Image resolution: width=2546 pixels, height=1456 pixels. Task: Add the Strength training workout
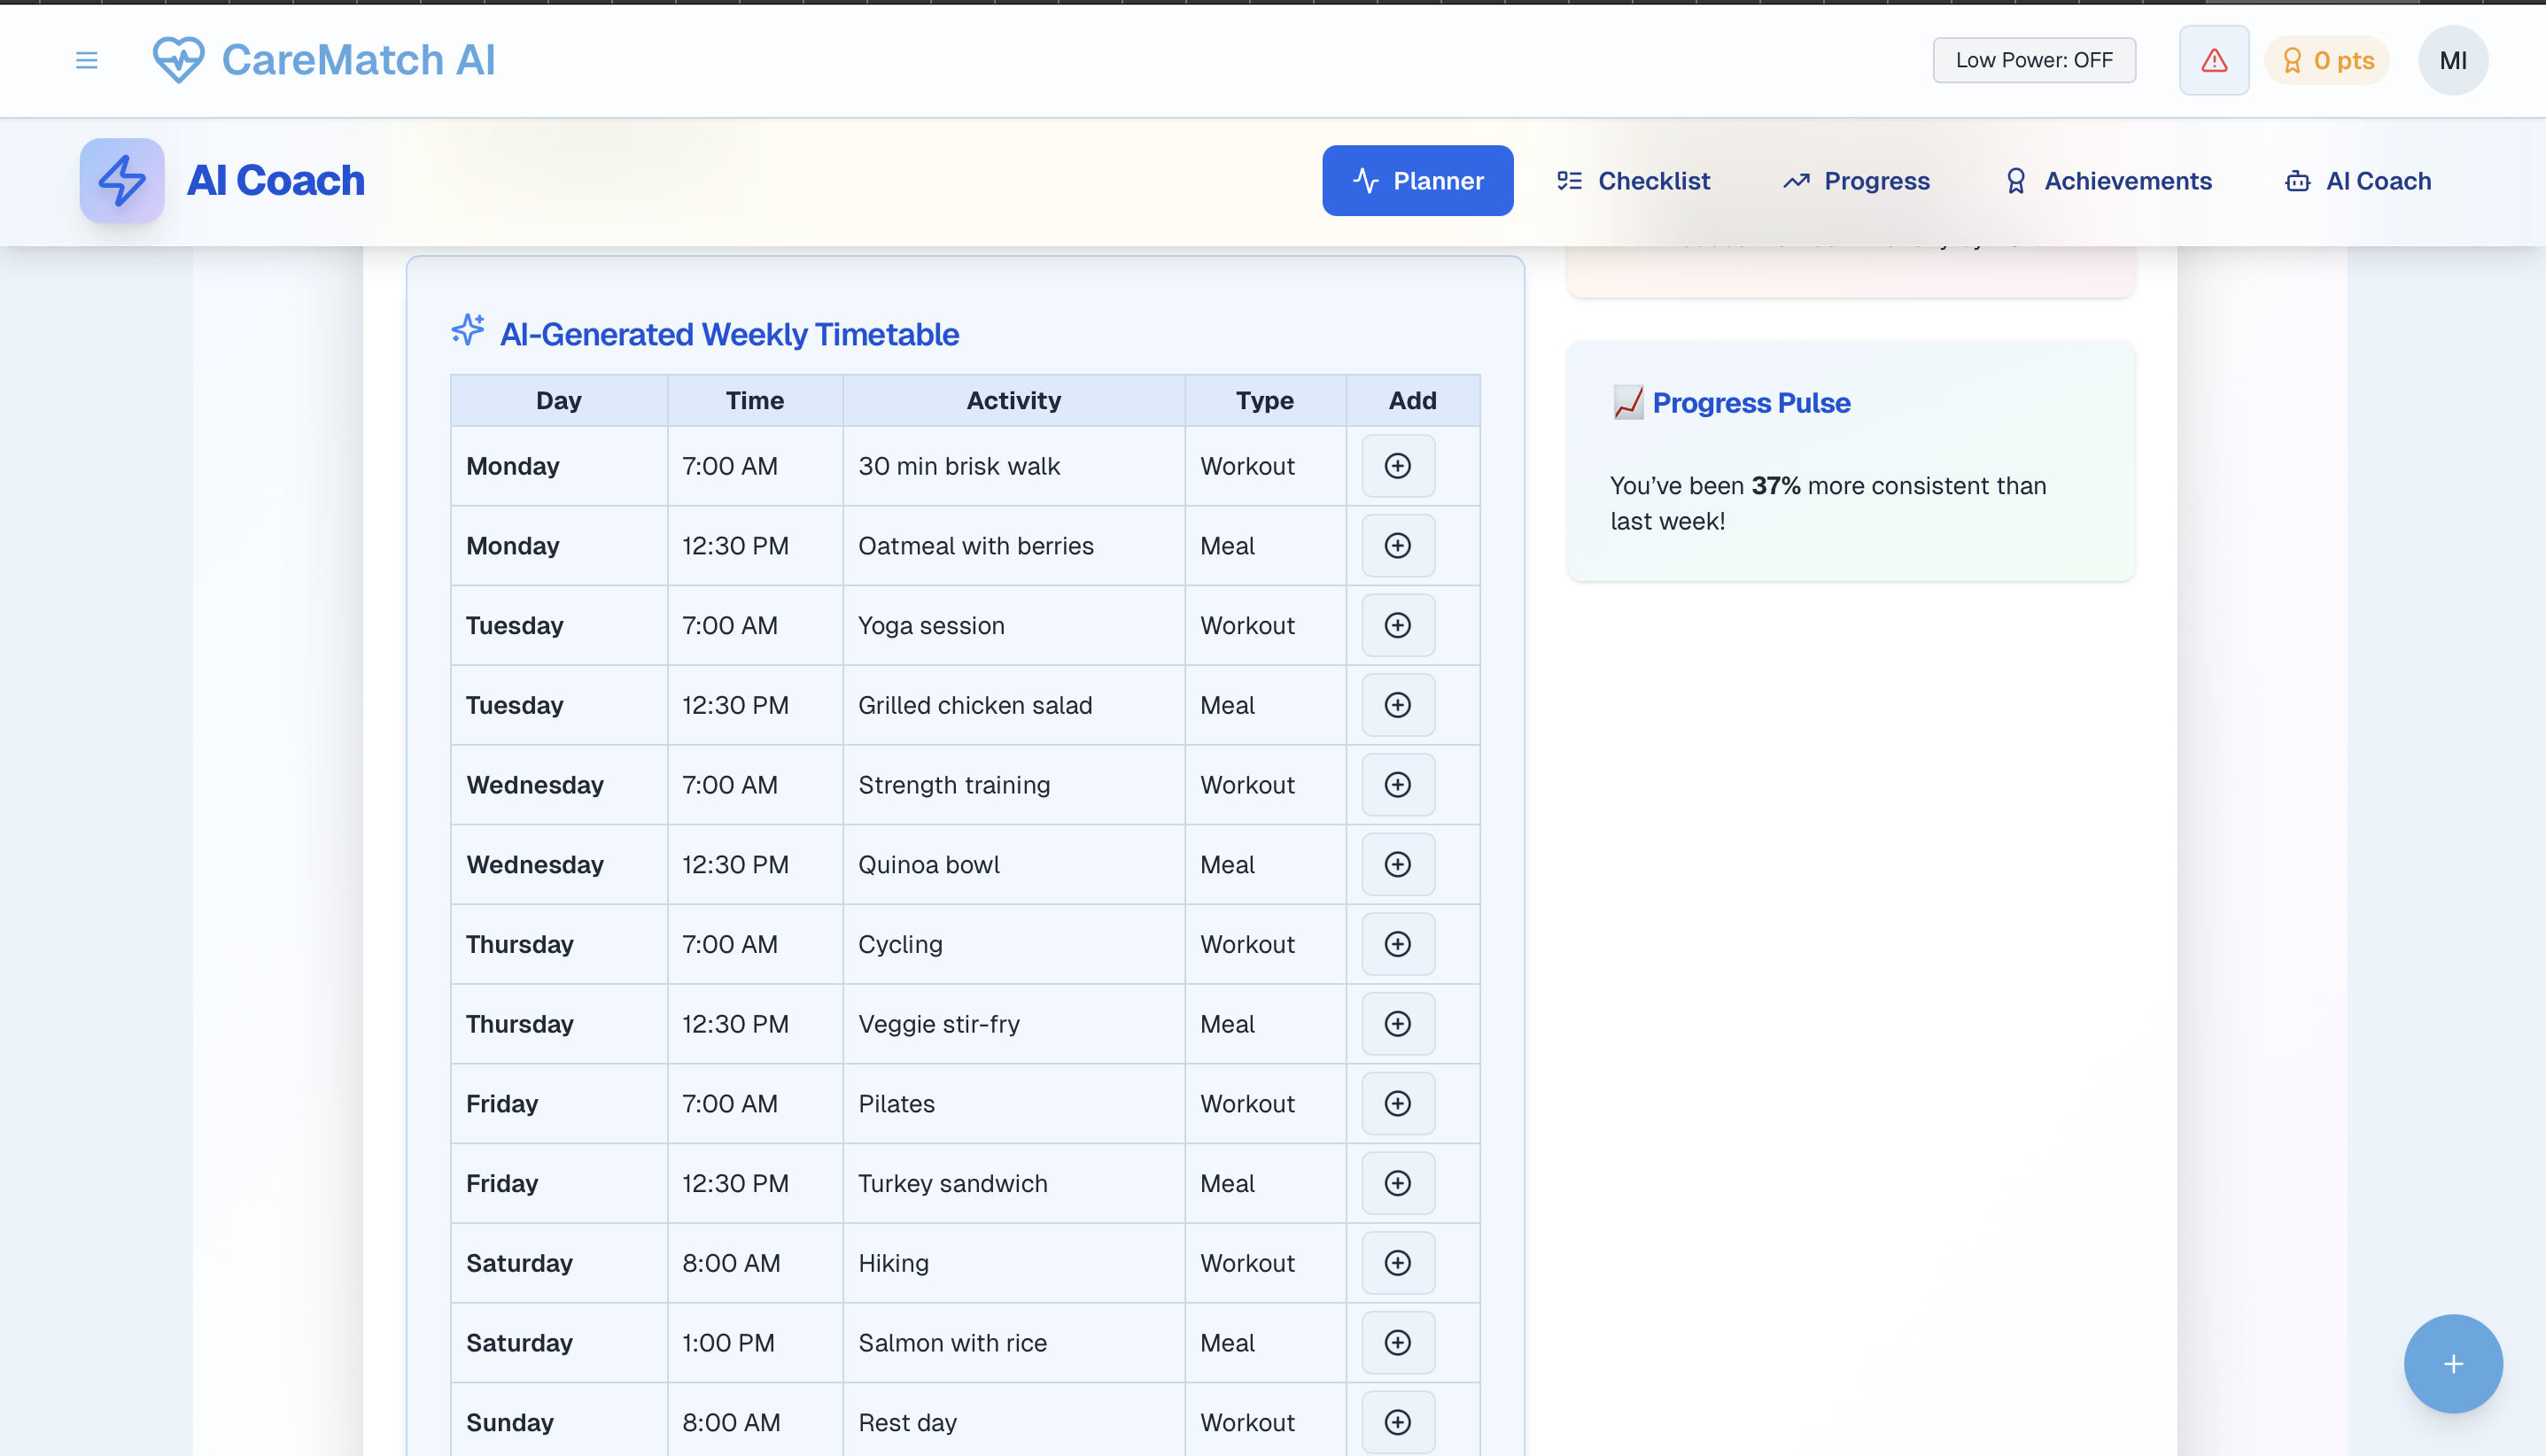pos(1397,785)
